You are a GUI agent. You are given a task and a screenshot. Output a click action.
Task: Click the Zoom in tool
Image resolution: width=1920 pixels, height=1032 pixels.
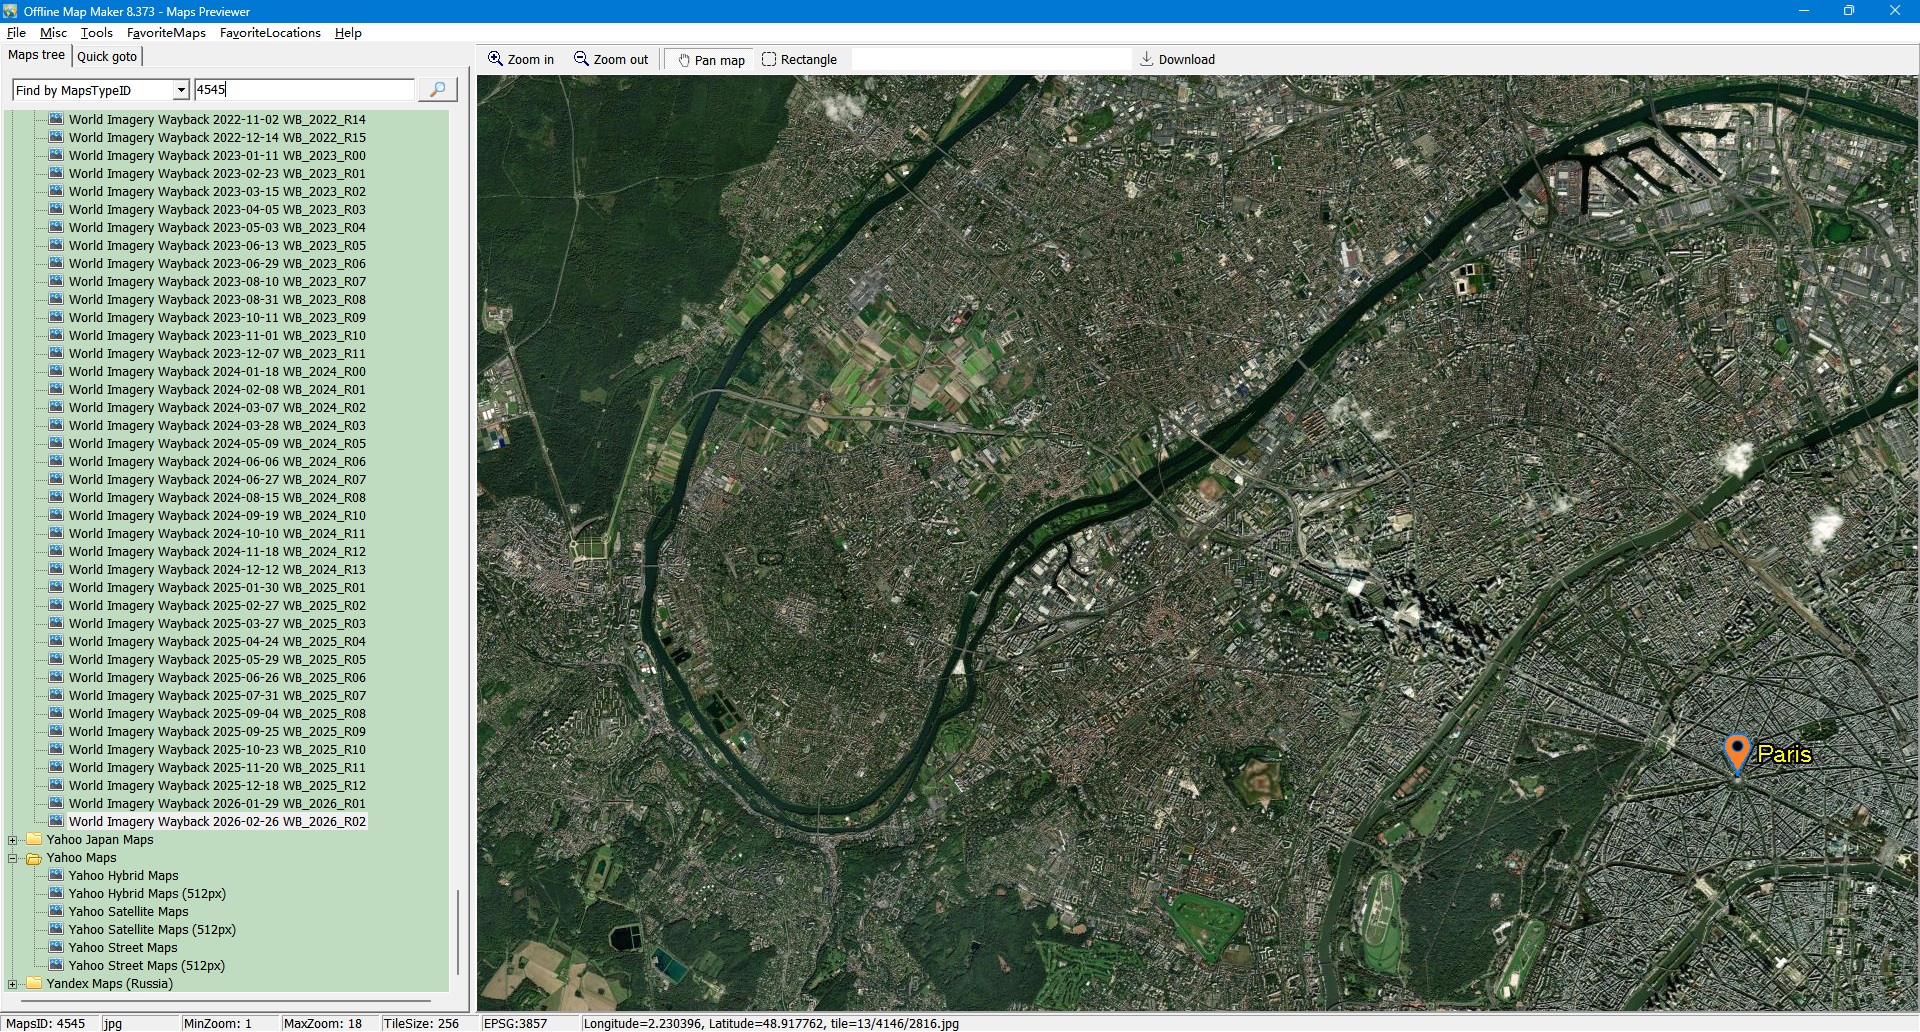520,60
